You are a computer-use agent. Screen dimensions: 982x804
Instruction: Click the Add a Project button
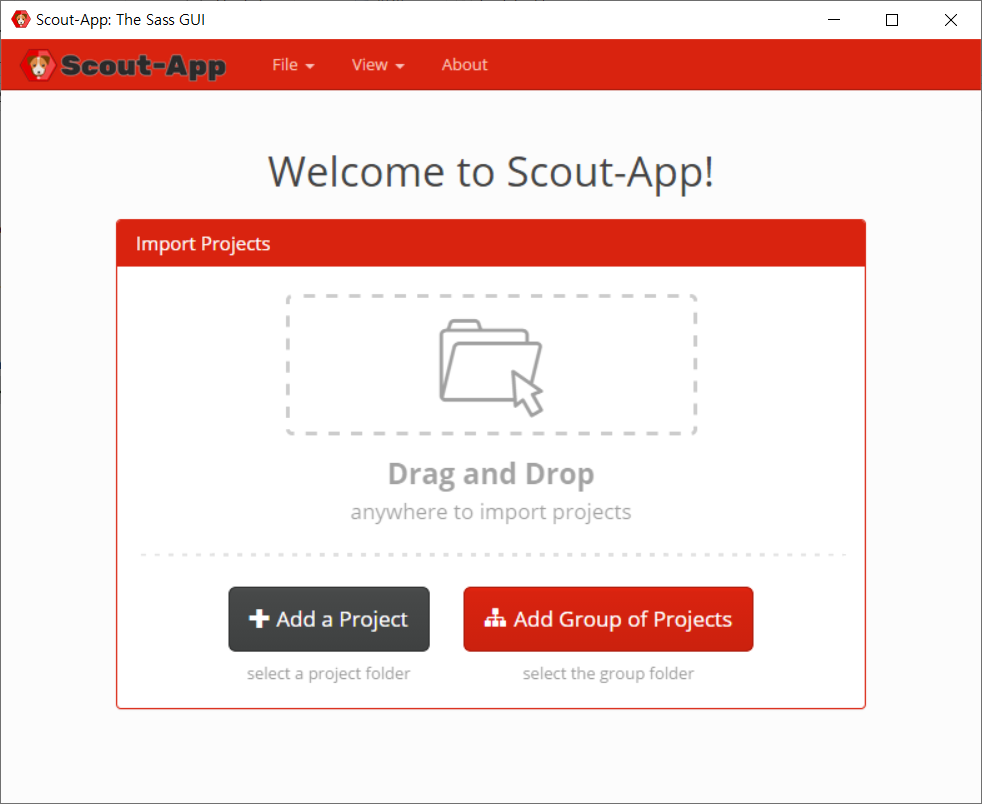(x=329, y=619)
